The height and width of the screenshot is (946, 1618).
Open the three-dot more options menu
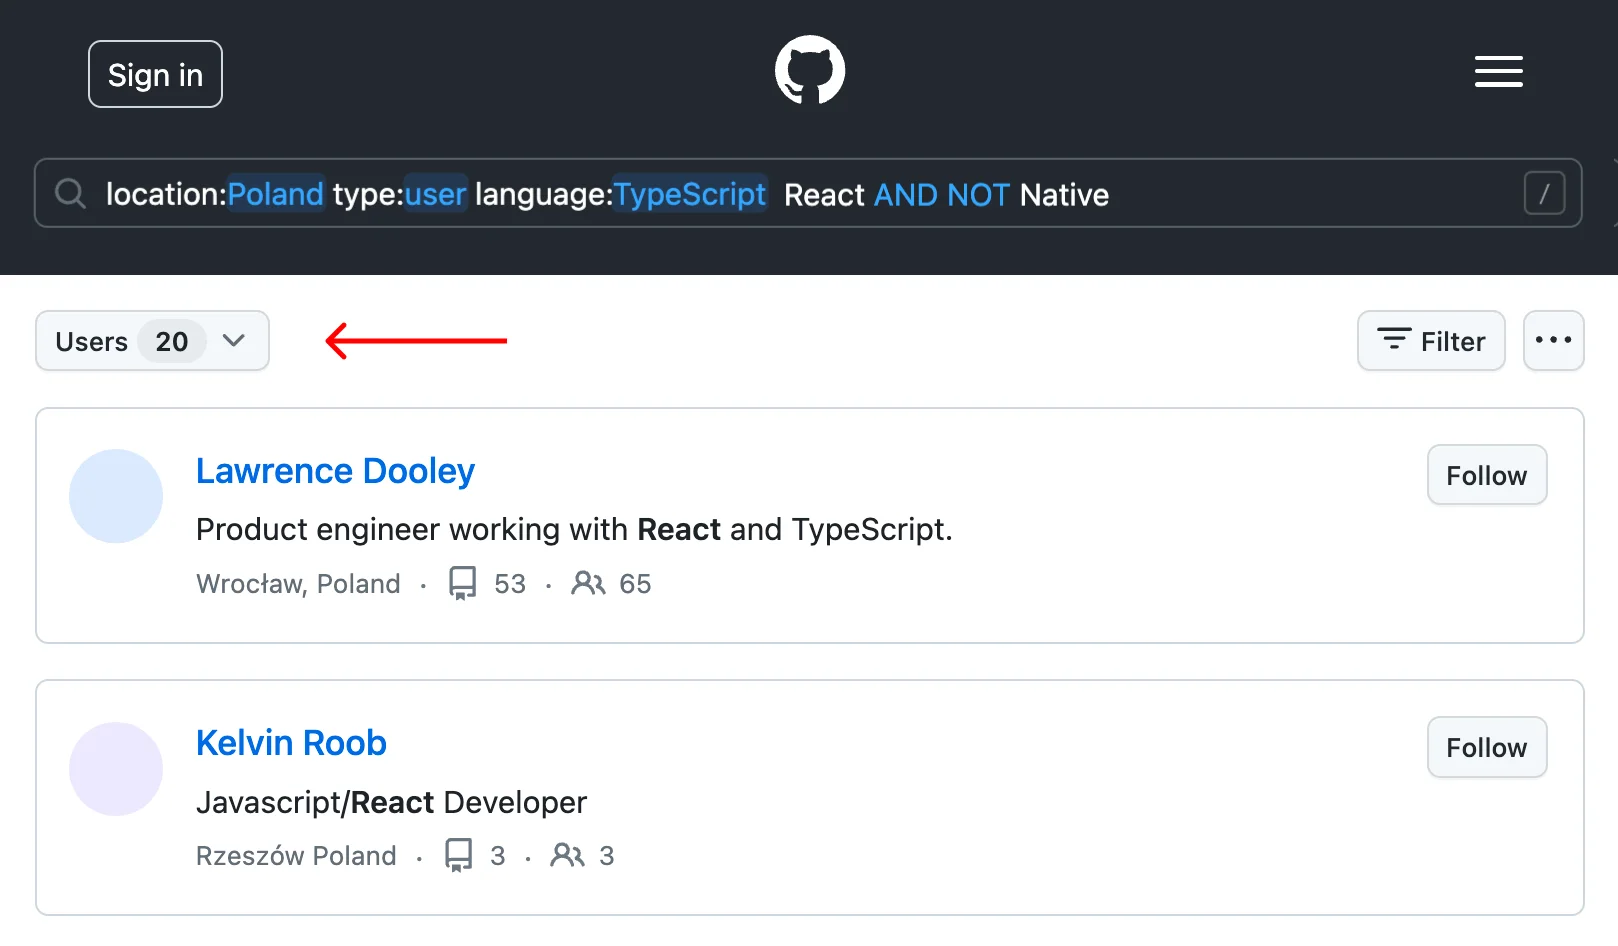[1553, 341]
